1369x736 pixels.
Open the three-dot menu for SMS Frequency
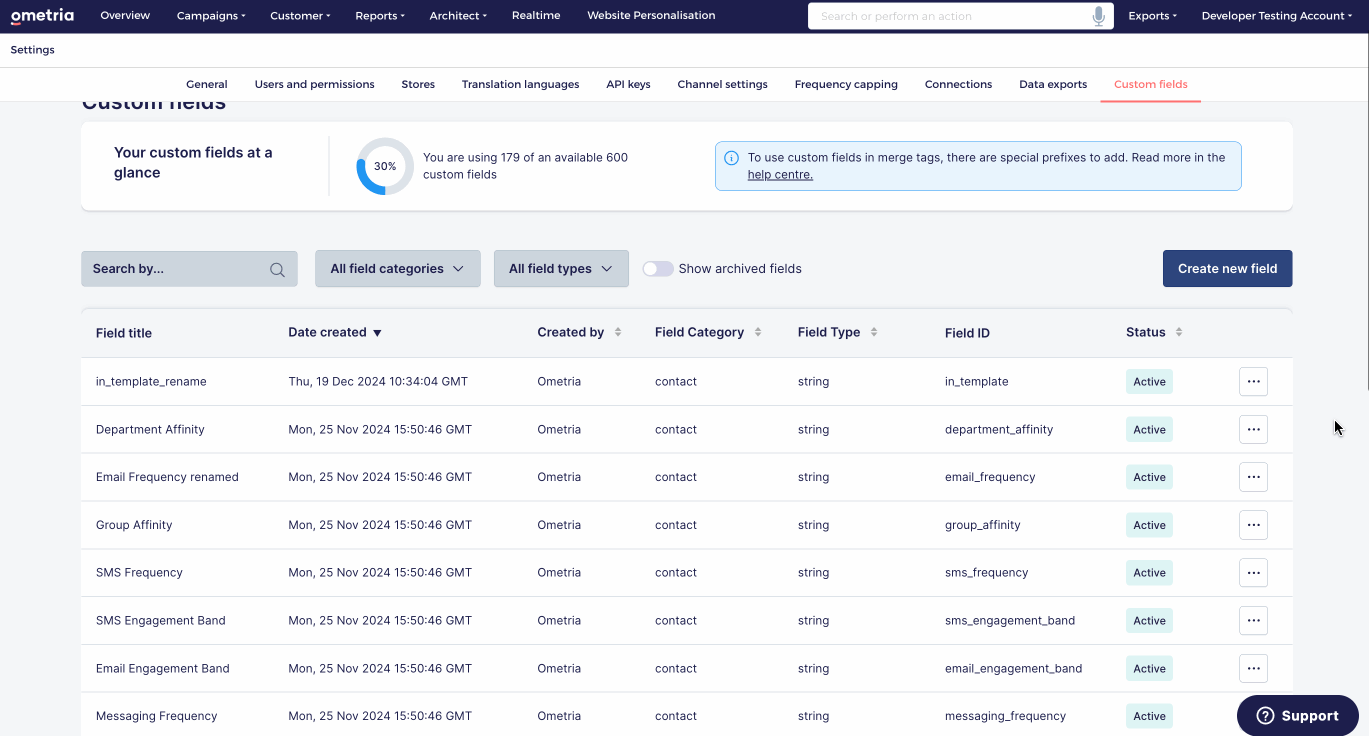[1253, 573]
